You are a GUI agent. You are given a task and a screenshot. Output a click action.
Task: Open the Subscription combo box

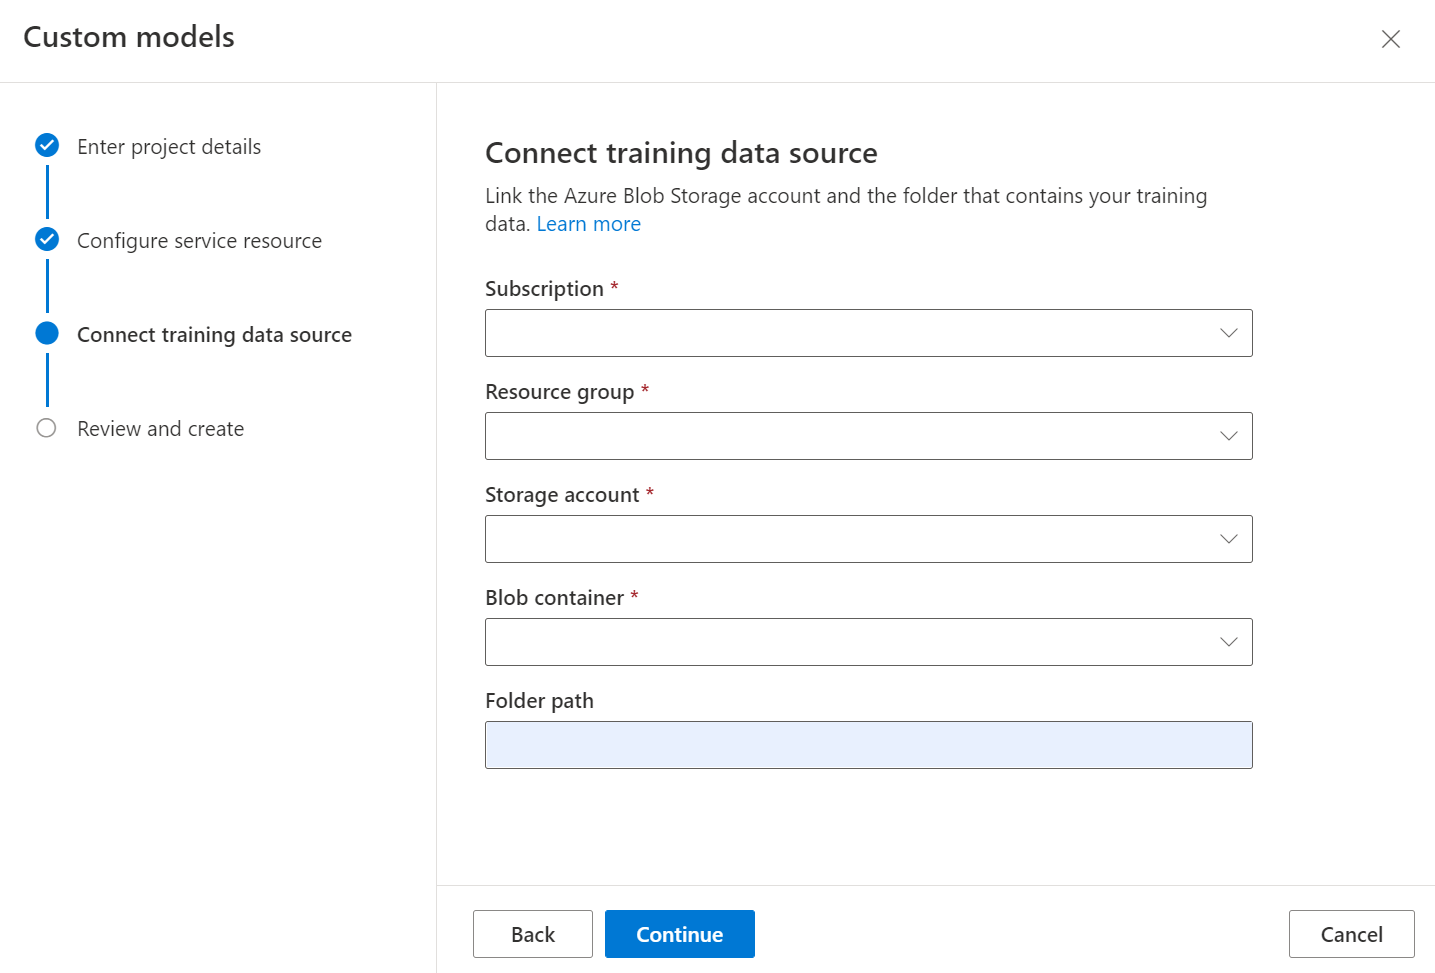click(x=850, y=333)
